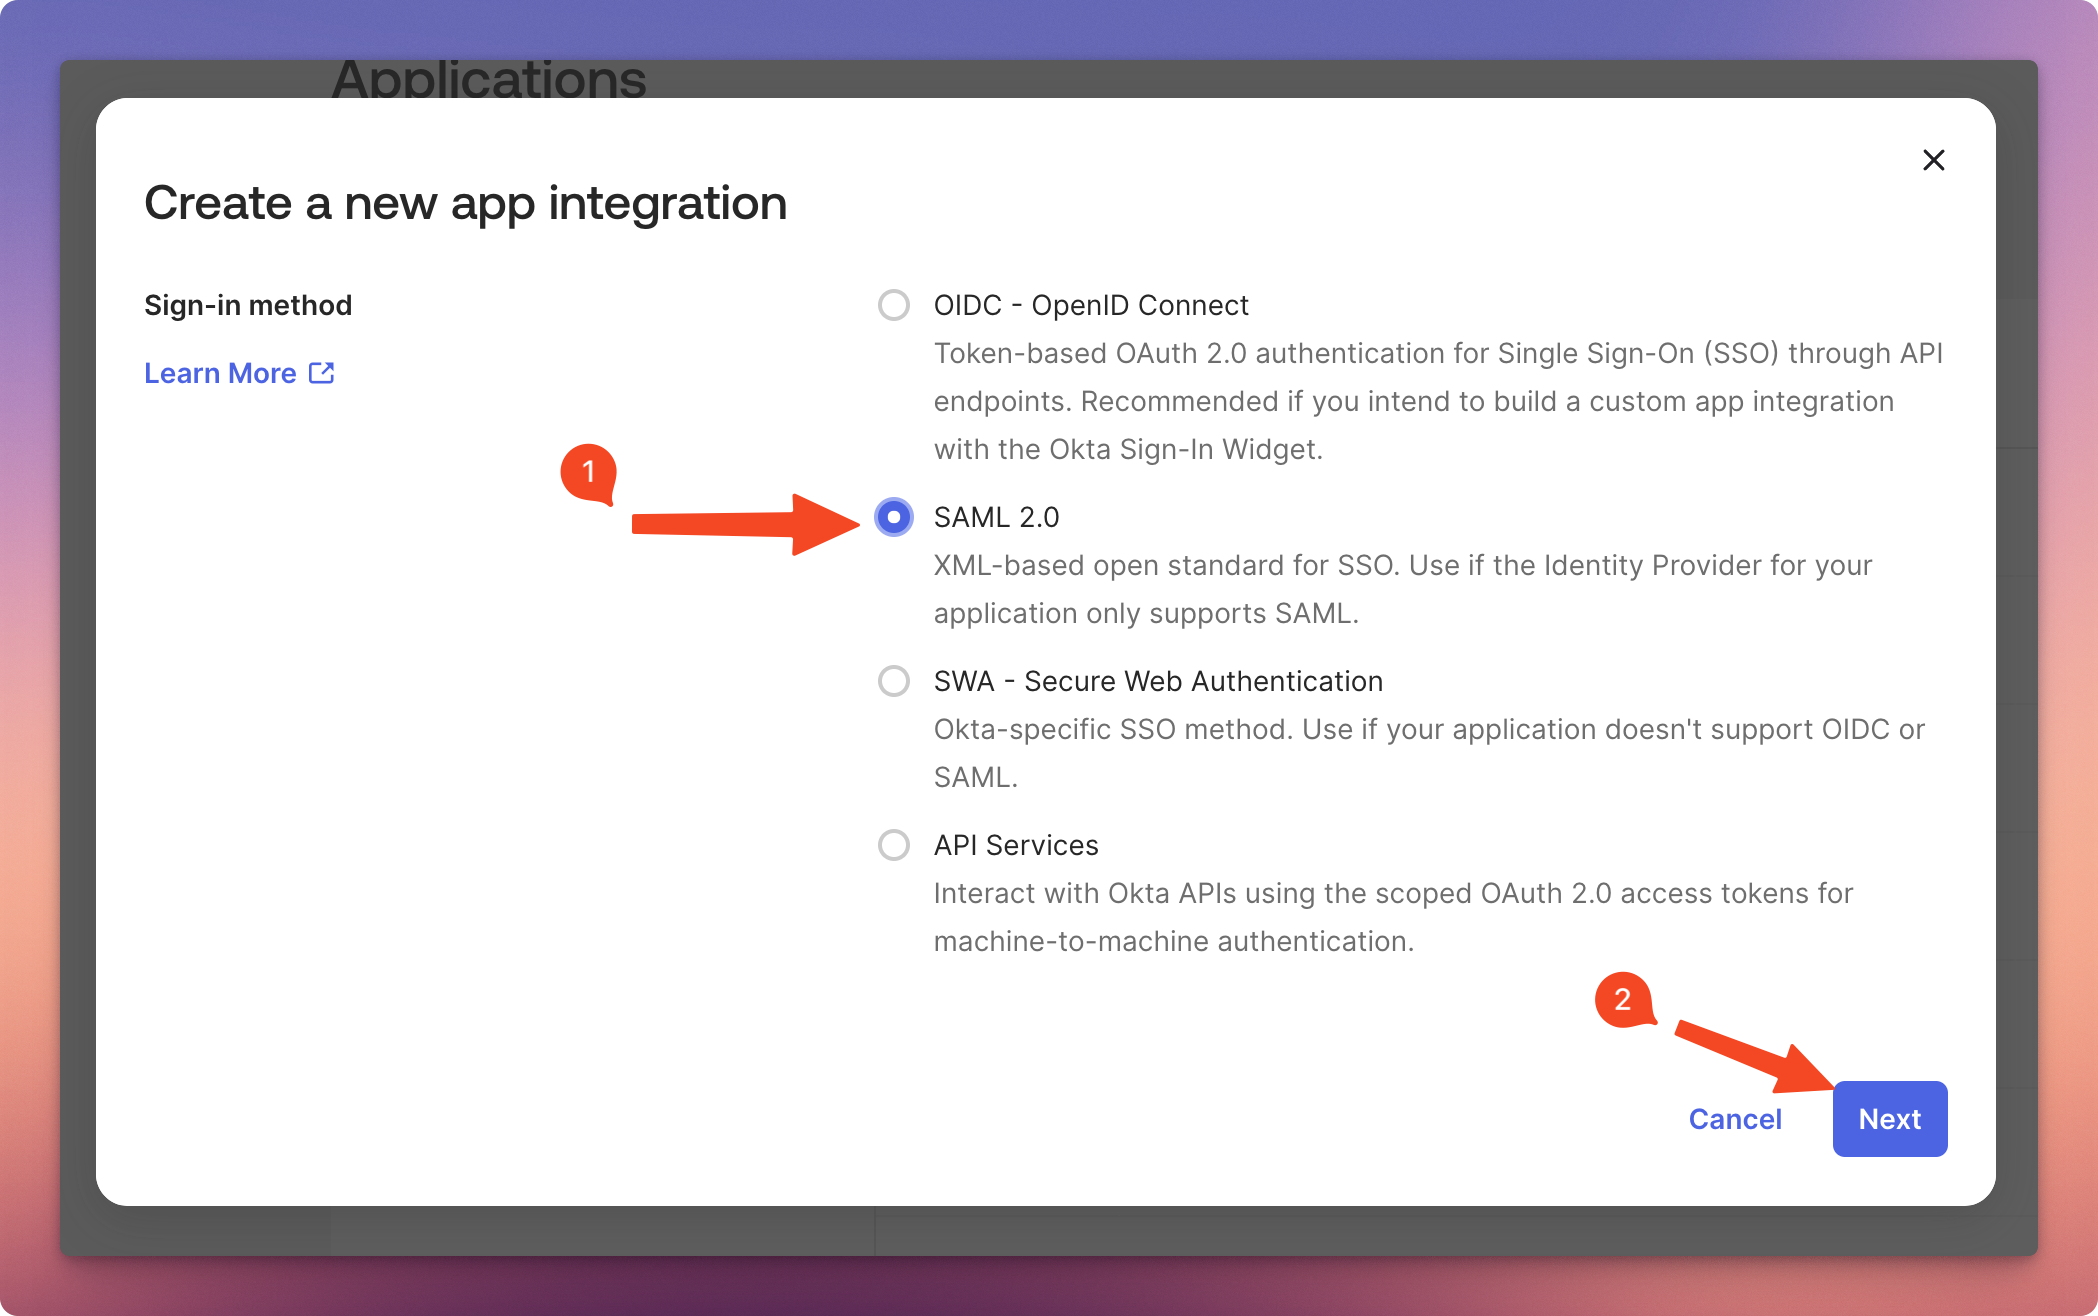This screenshot has height=1316, width=2098.
Task: Click the red number 2 annotation marker
Action: (x=1622, y=999)
